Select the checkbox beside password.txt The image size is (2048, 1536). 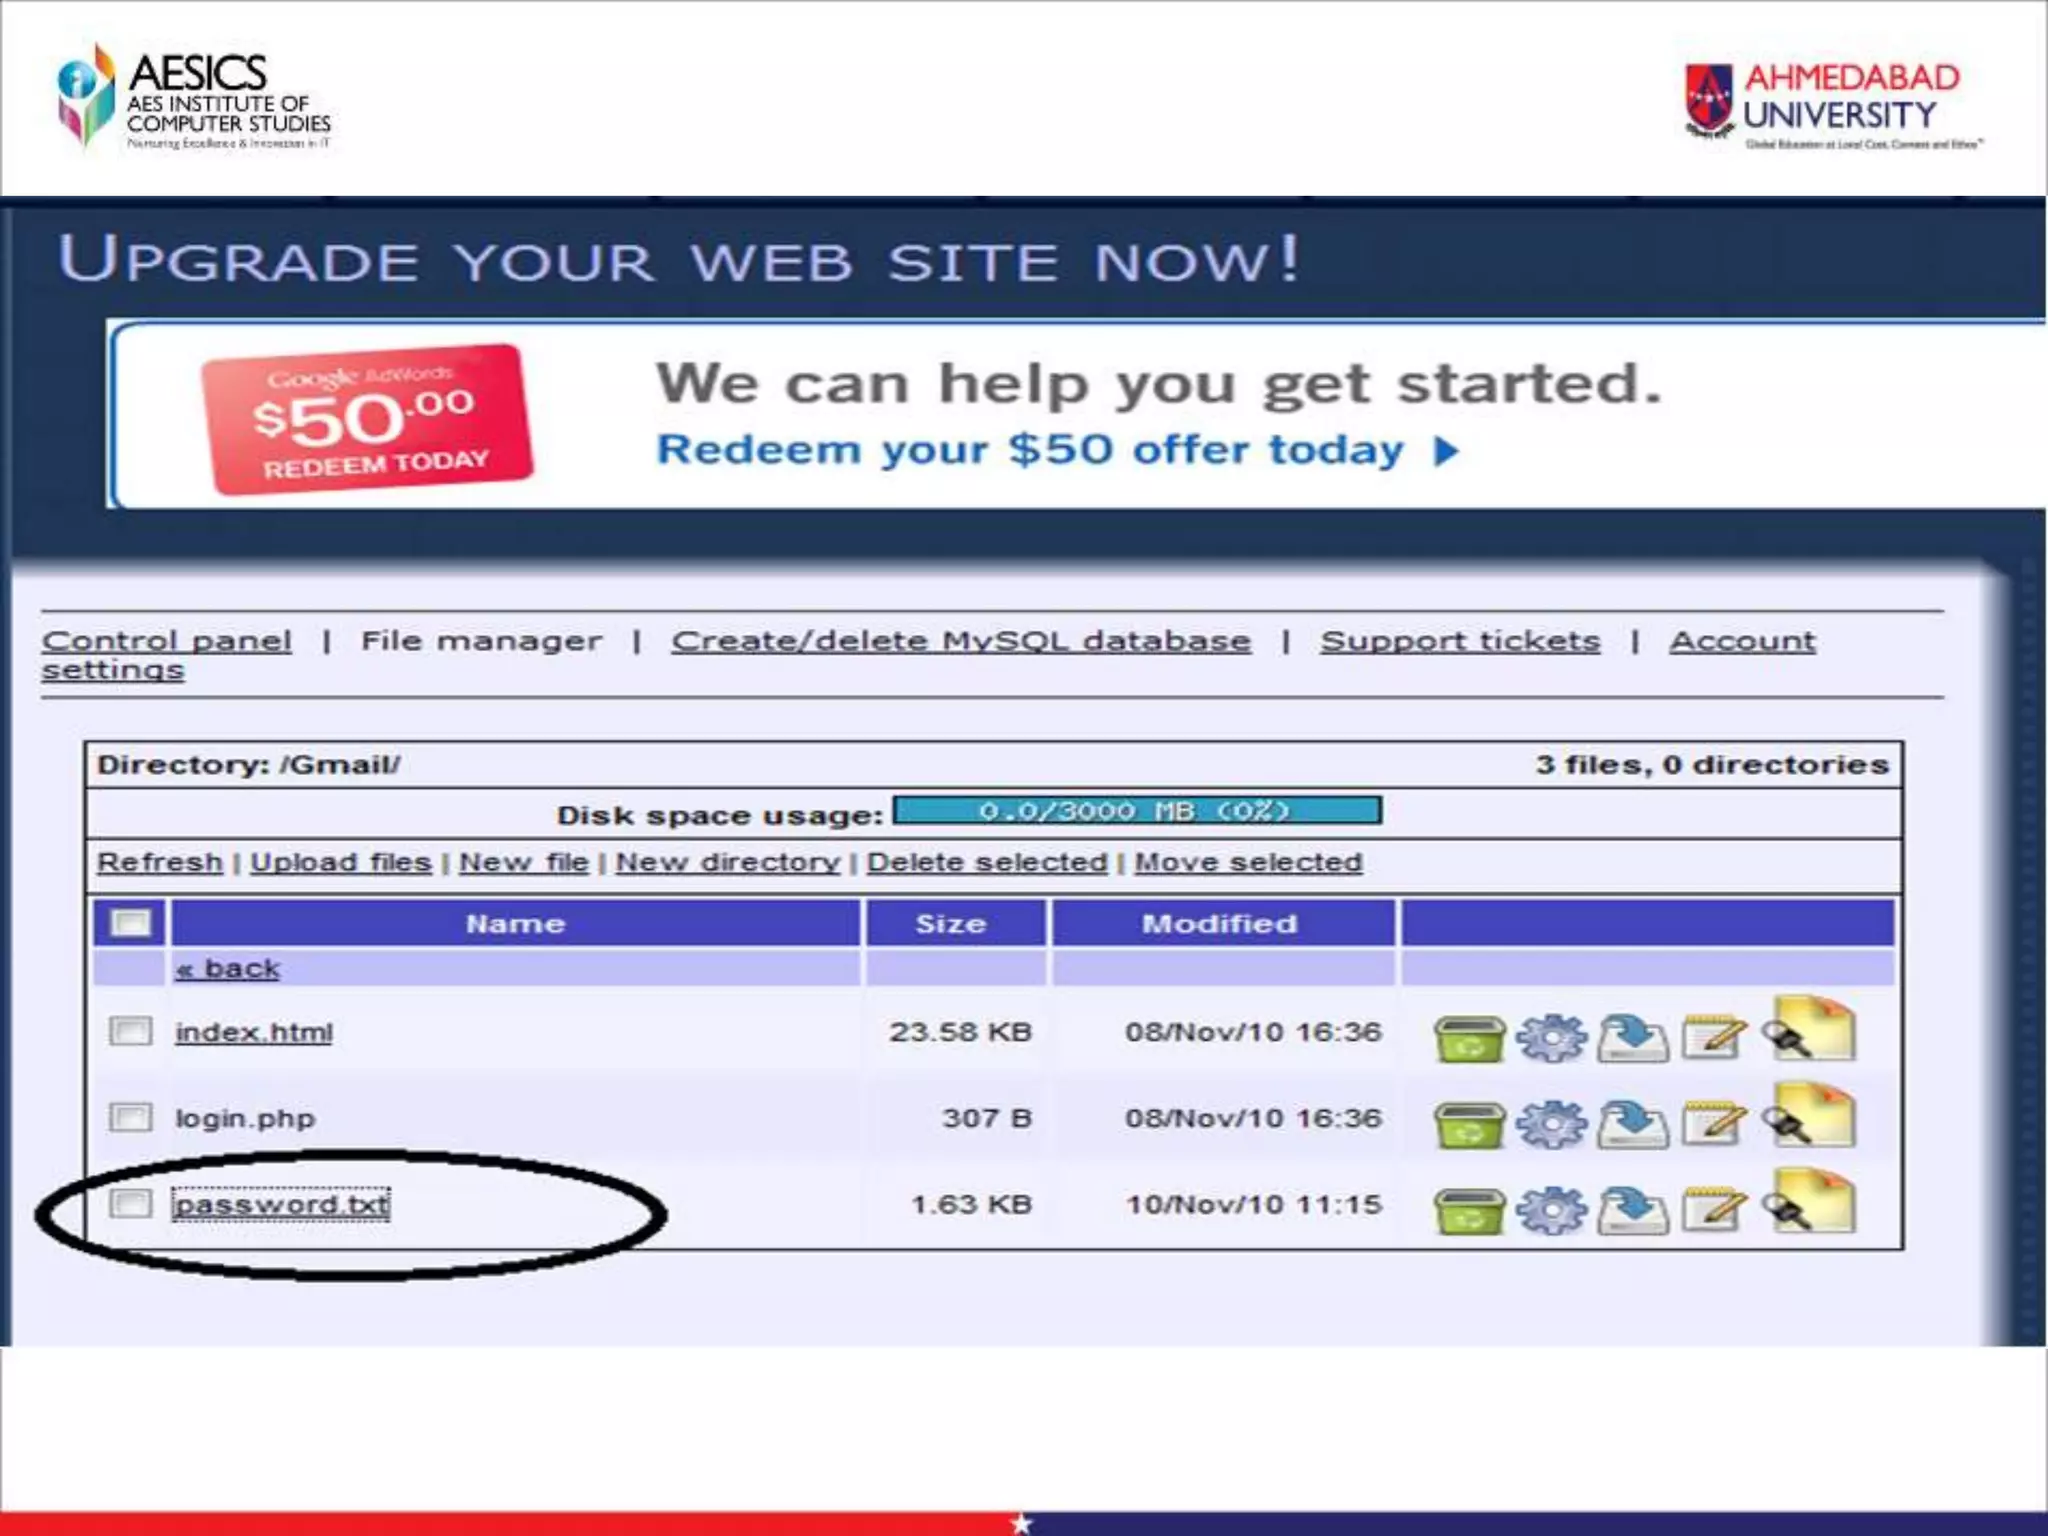pyautogui.click(x=130, y=1203)
